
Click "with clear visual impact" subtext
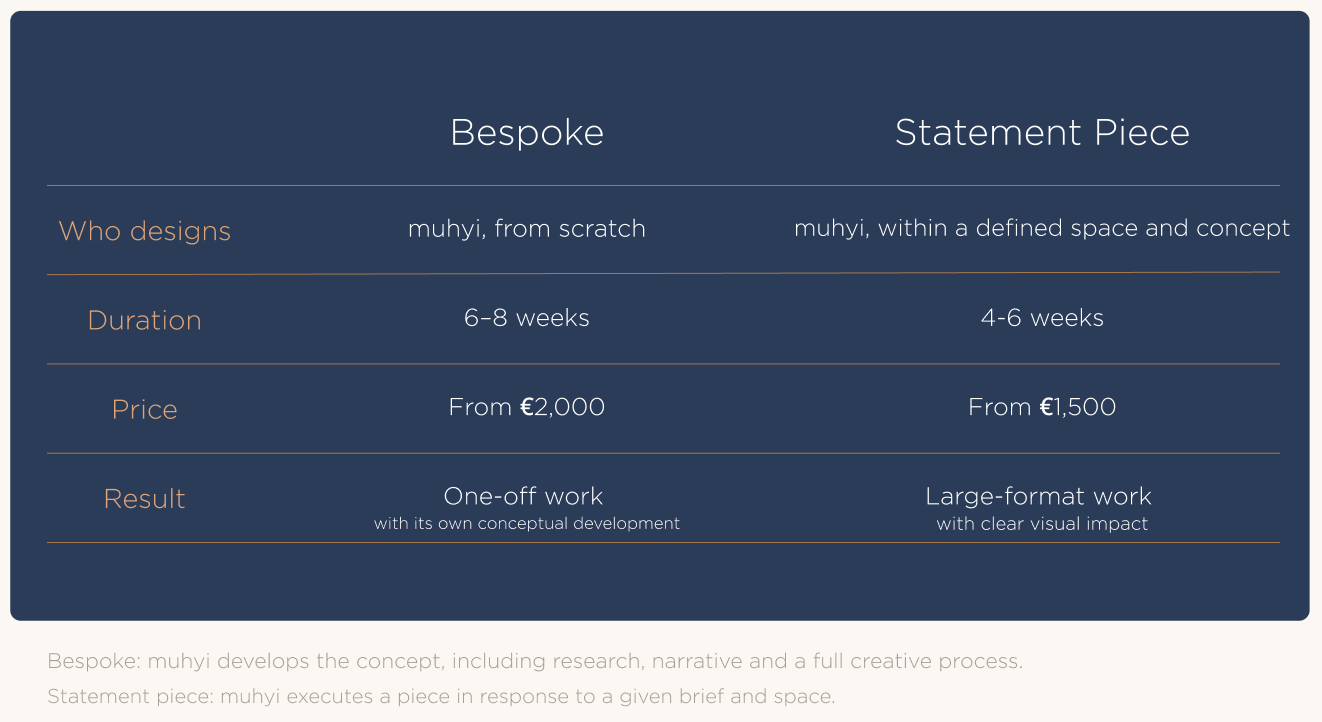point(1042,524)
